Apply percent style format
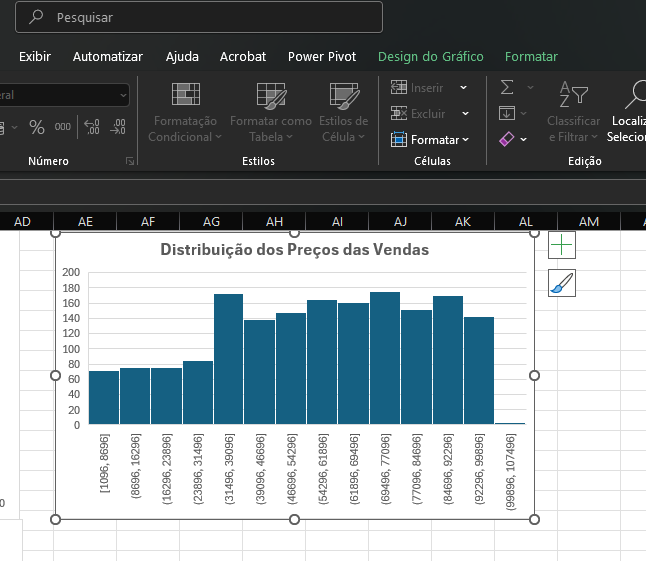The image size is (646, 561). pos(37,127)
